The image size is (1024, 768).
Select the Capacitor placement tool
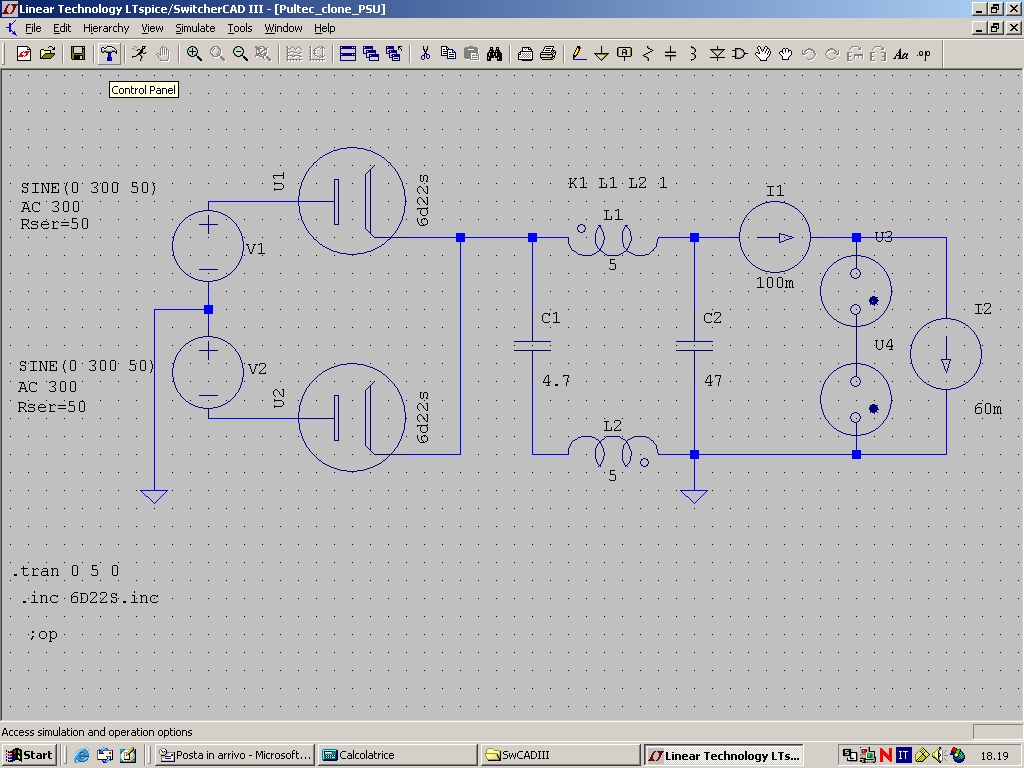click(671, 54)
